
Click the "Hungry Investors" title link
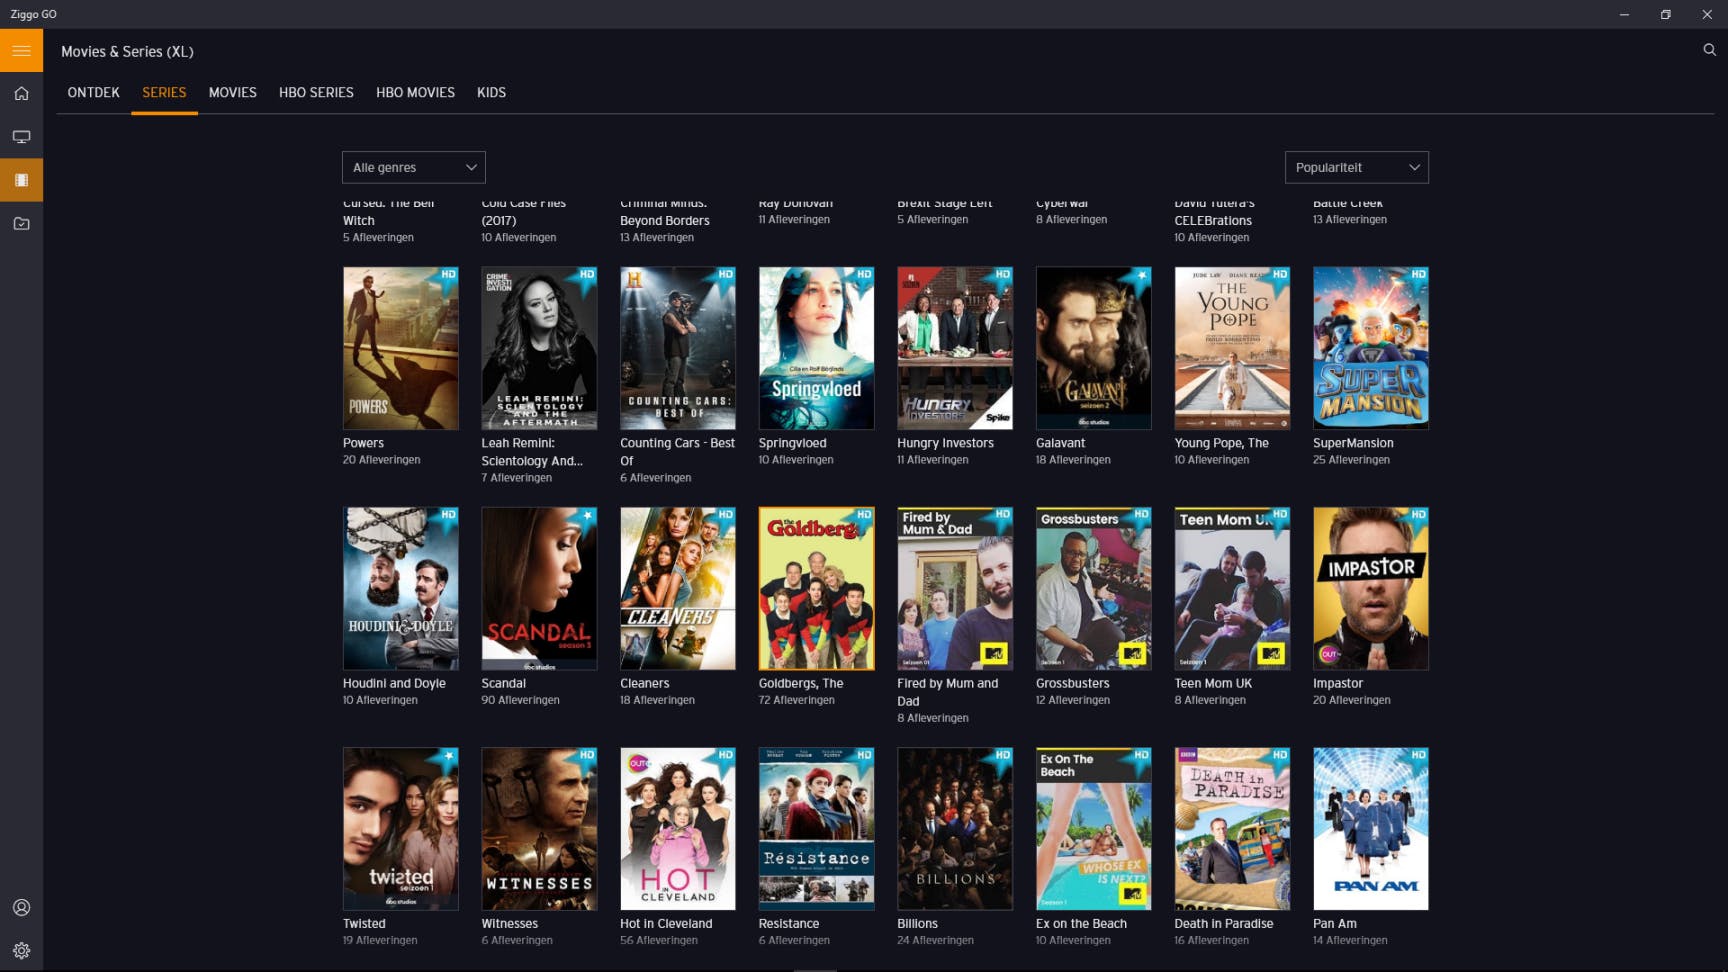[x=945, y=443]
